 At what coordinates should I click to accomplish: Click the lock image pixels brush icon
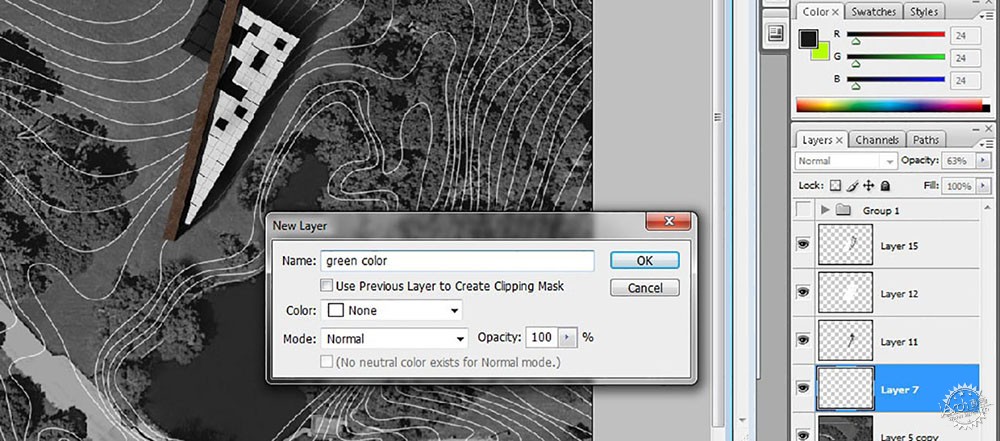(851, 186)
